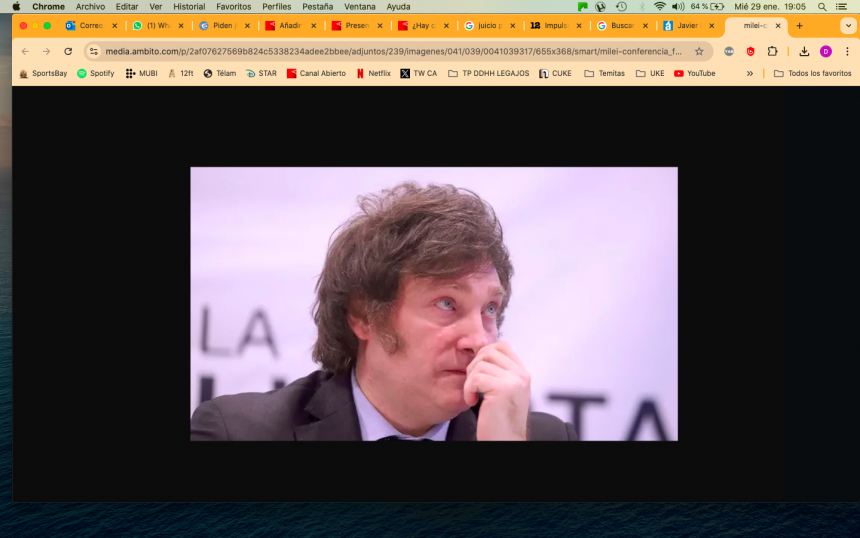Click the URL address bar field
Screen dimensions: 860x538
[x=390, y=51]
